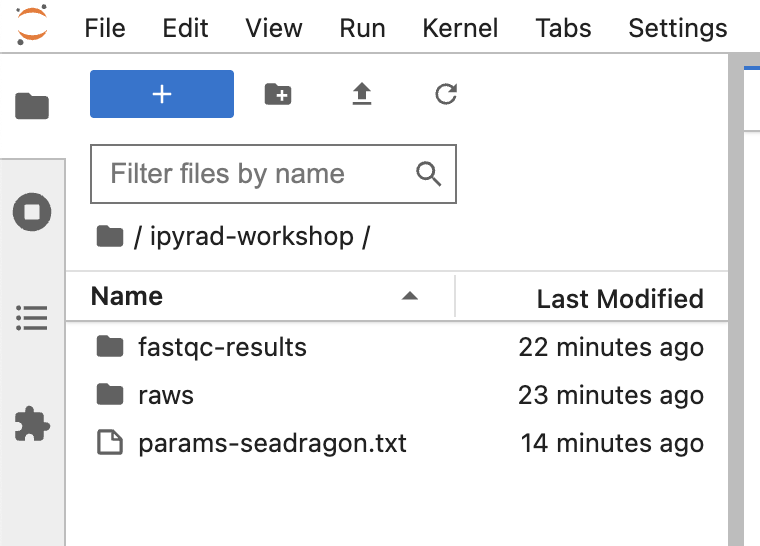The width and height of the screenshot is (760, 546).
Task: Sort files by Last Modified
Action: (x=619, y=298)
